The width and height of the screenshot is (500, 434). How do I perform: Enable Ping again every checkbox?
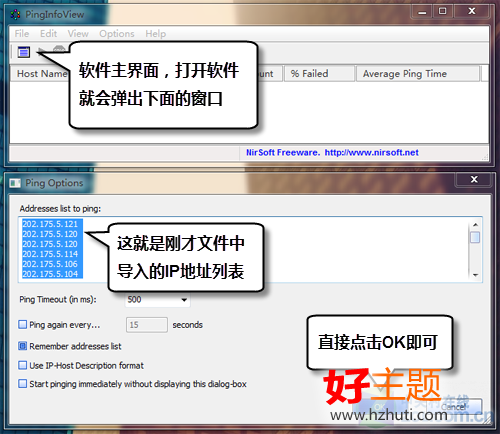tap(23, 324)
